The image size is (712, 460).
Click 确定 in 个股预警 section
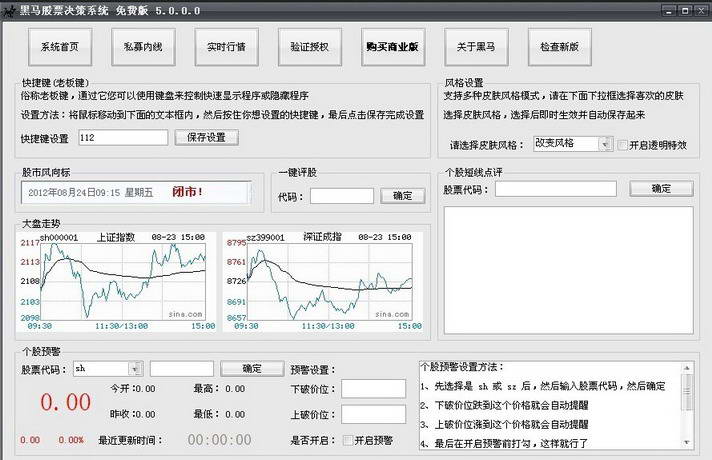tap(252, 368)
